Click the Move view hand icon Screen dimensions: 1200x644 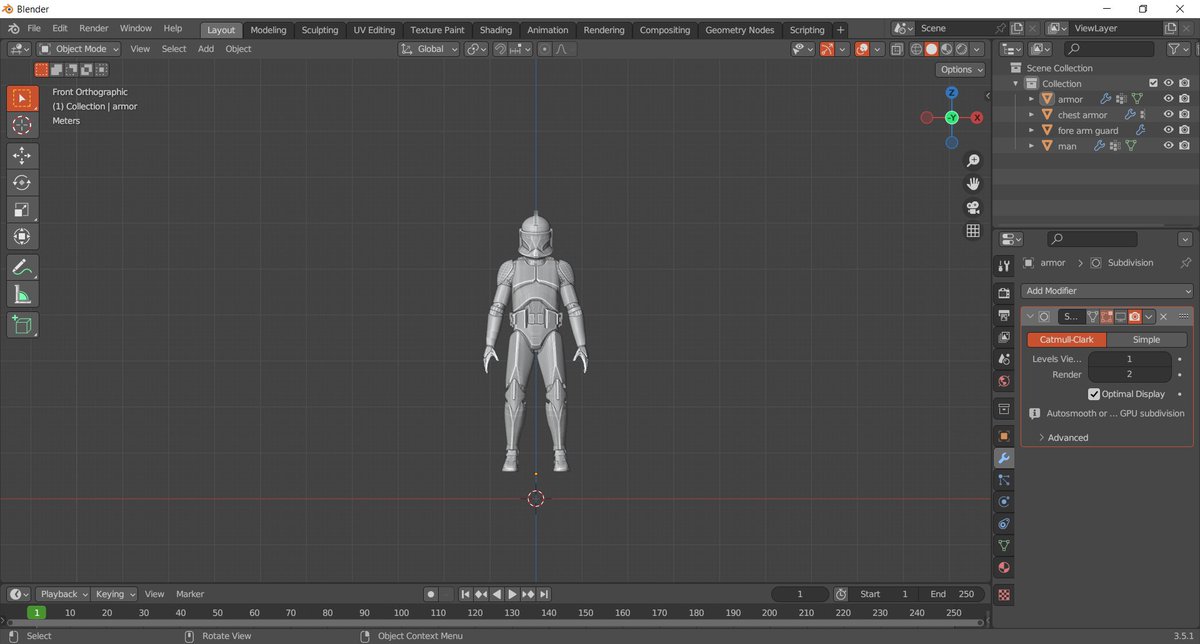tap(973, 184)
